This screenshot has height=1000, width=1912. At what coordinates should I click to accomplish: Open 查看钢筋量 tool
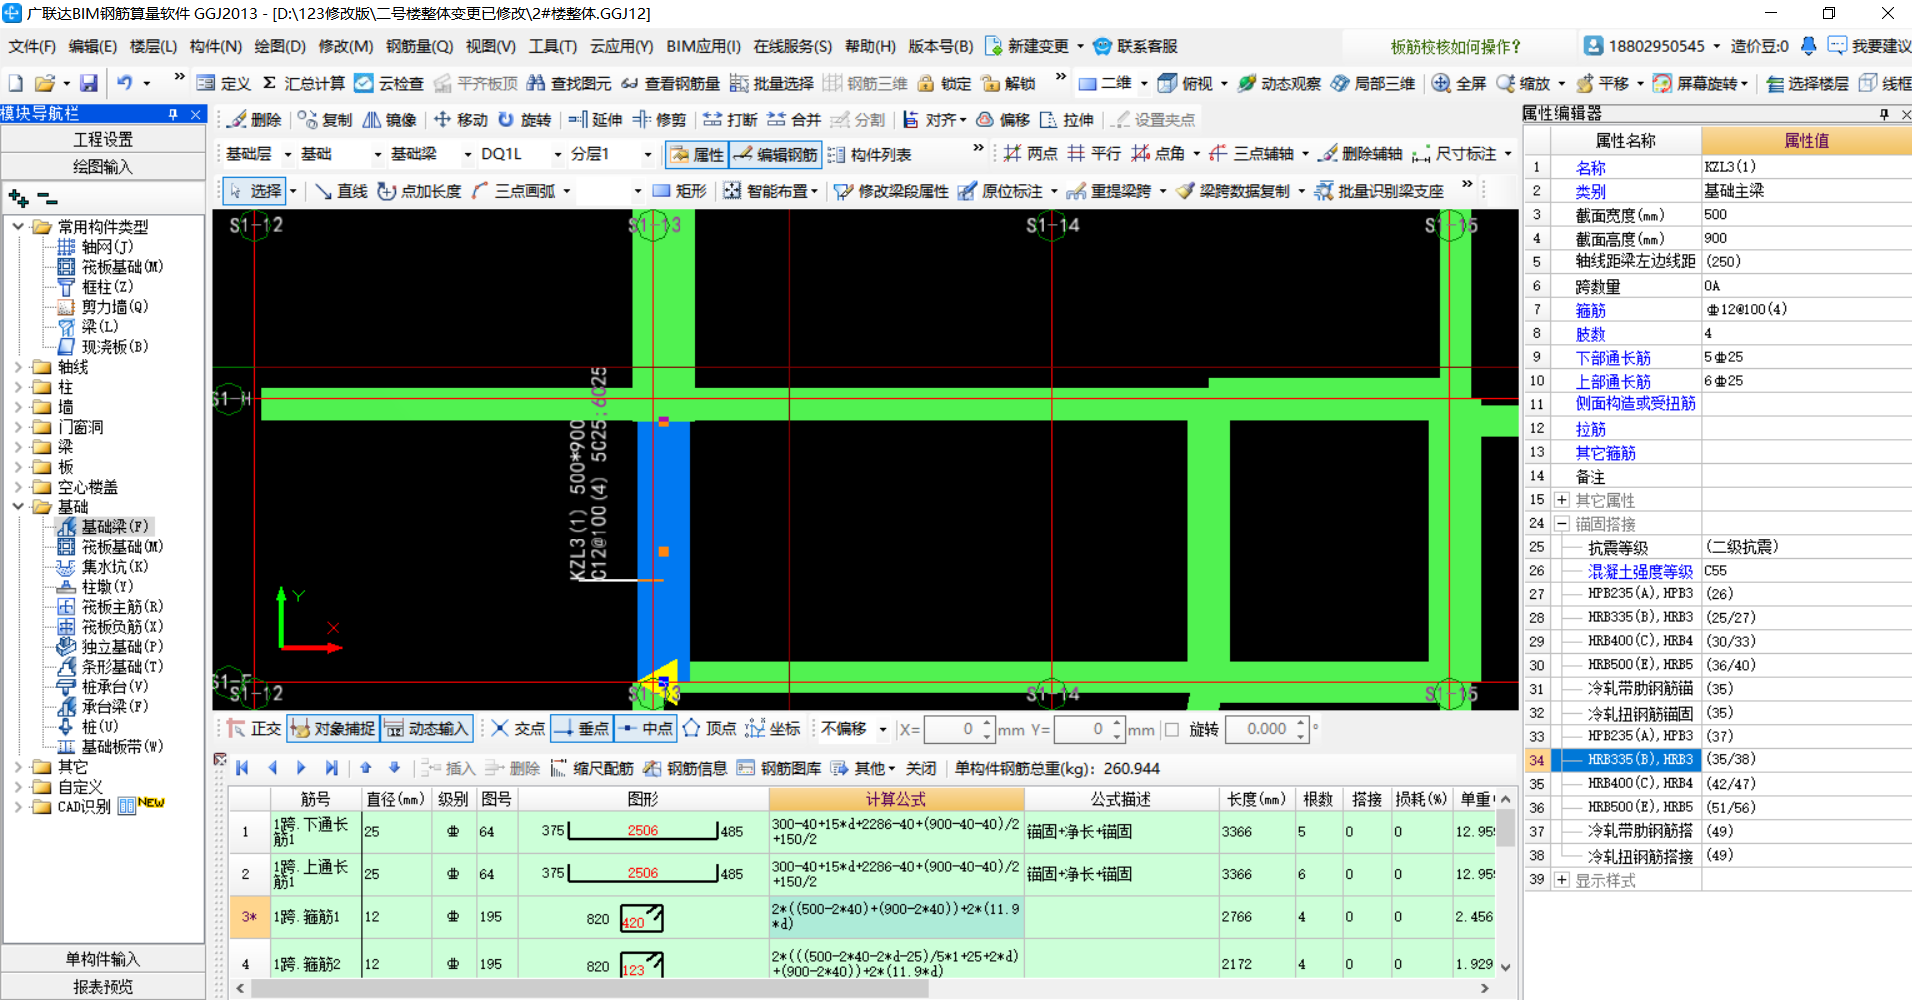click(670, 83)
